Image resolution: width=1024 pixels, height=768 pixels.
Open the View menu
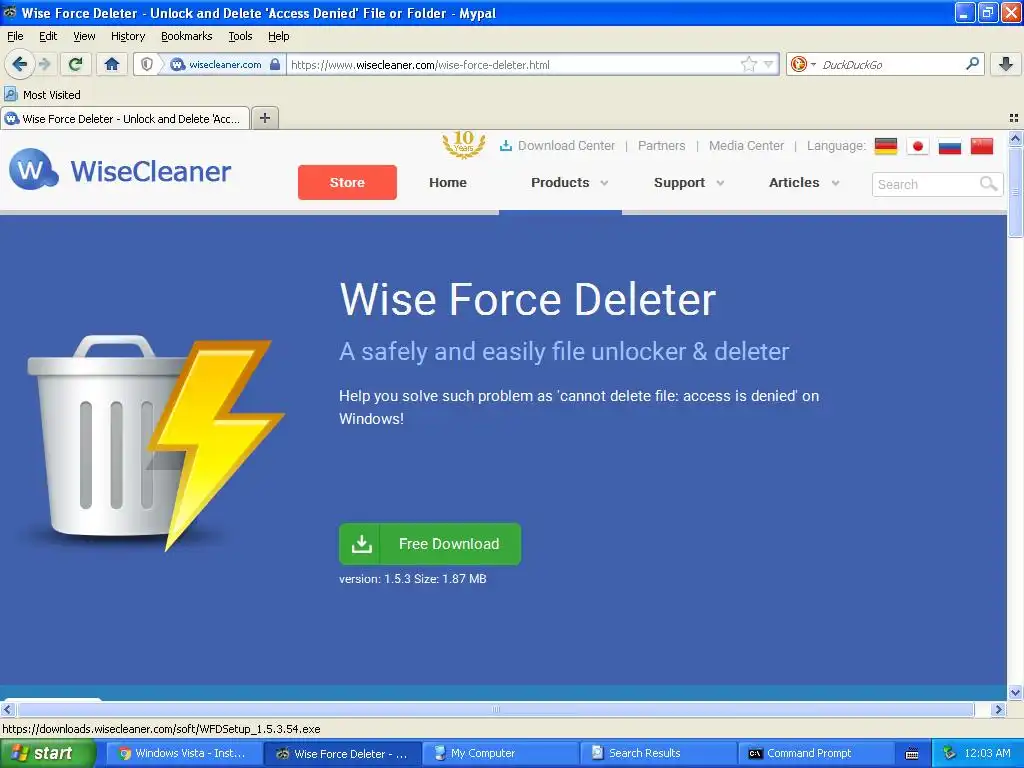coord(84,36)
